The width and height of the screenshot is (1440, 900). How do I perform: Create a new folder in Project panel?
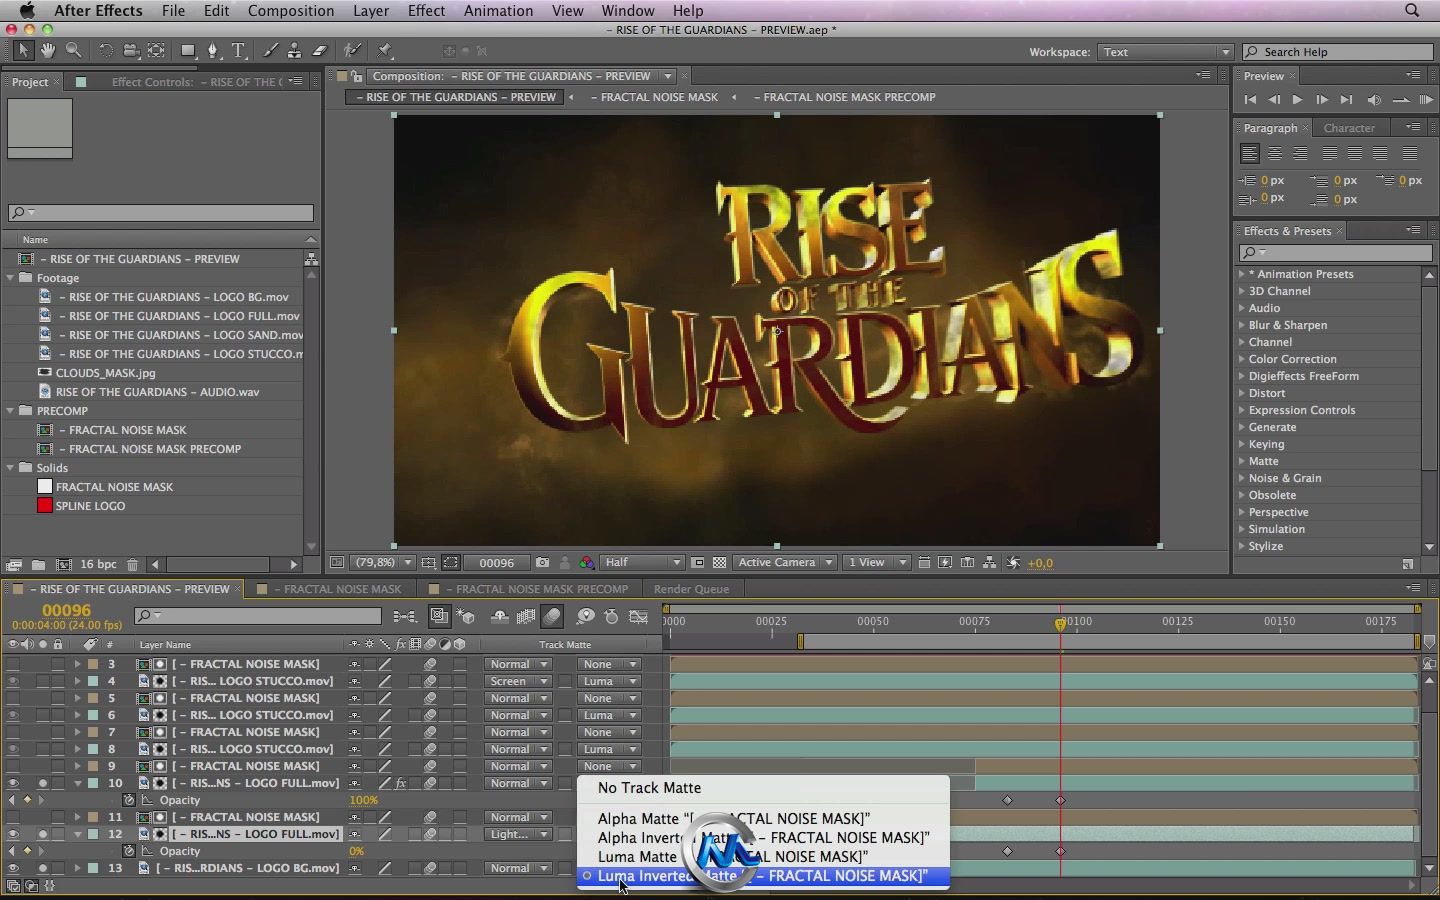coord(38,565)
